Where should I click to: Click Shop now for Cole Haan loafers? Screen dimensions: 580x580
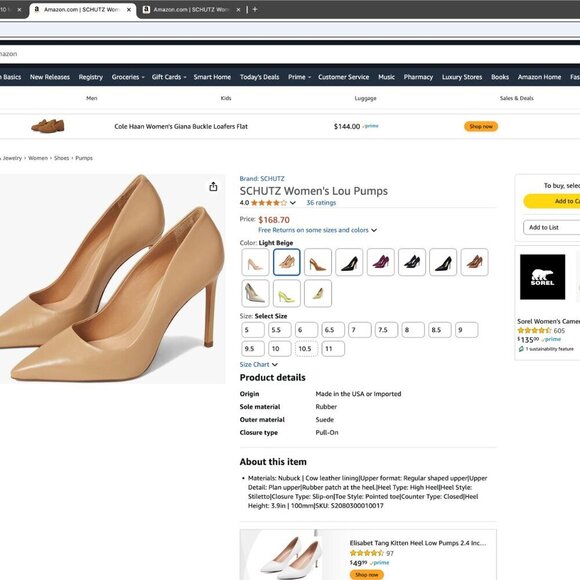click(481, 127)
